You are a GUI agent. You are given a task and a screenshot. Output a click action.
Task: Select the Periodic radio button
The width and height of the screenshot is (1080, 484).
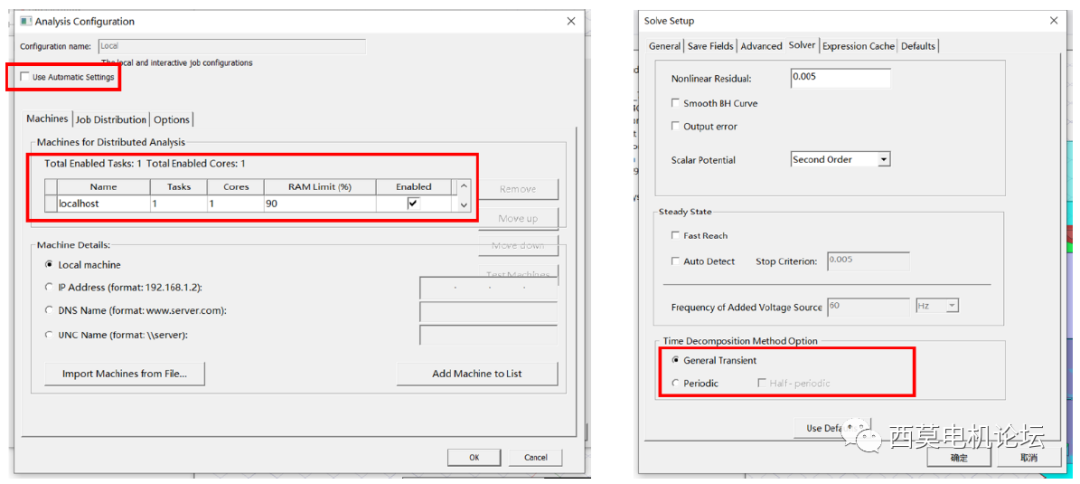pyautogui.click(x=675, y=383)
